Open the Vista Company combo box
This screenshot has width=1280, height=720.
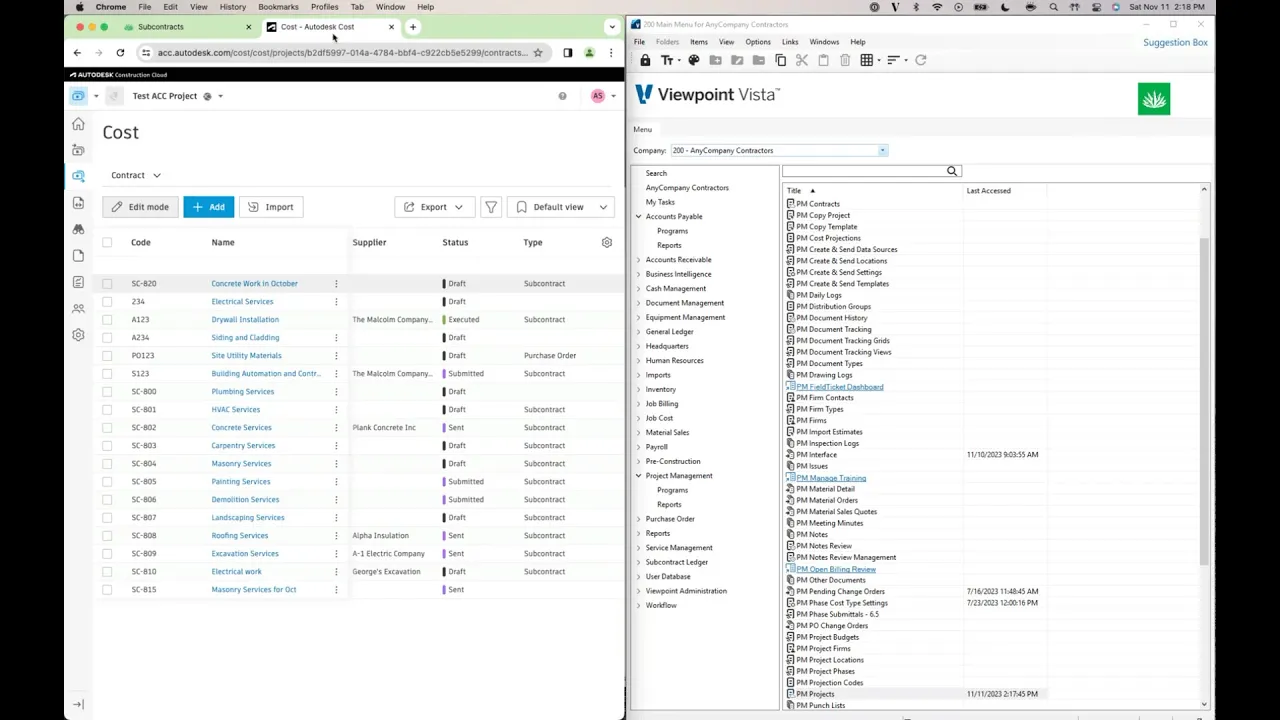[x=779, y=150]
